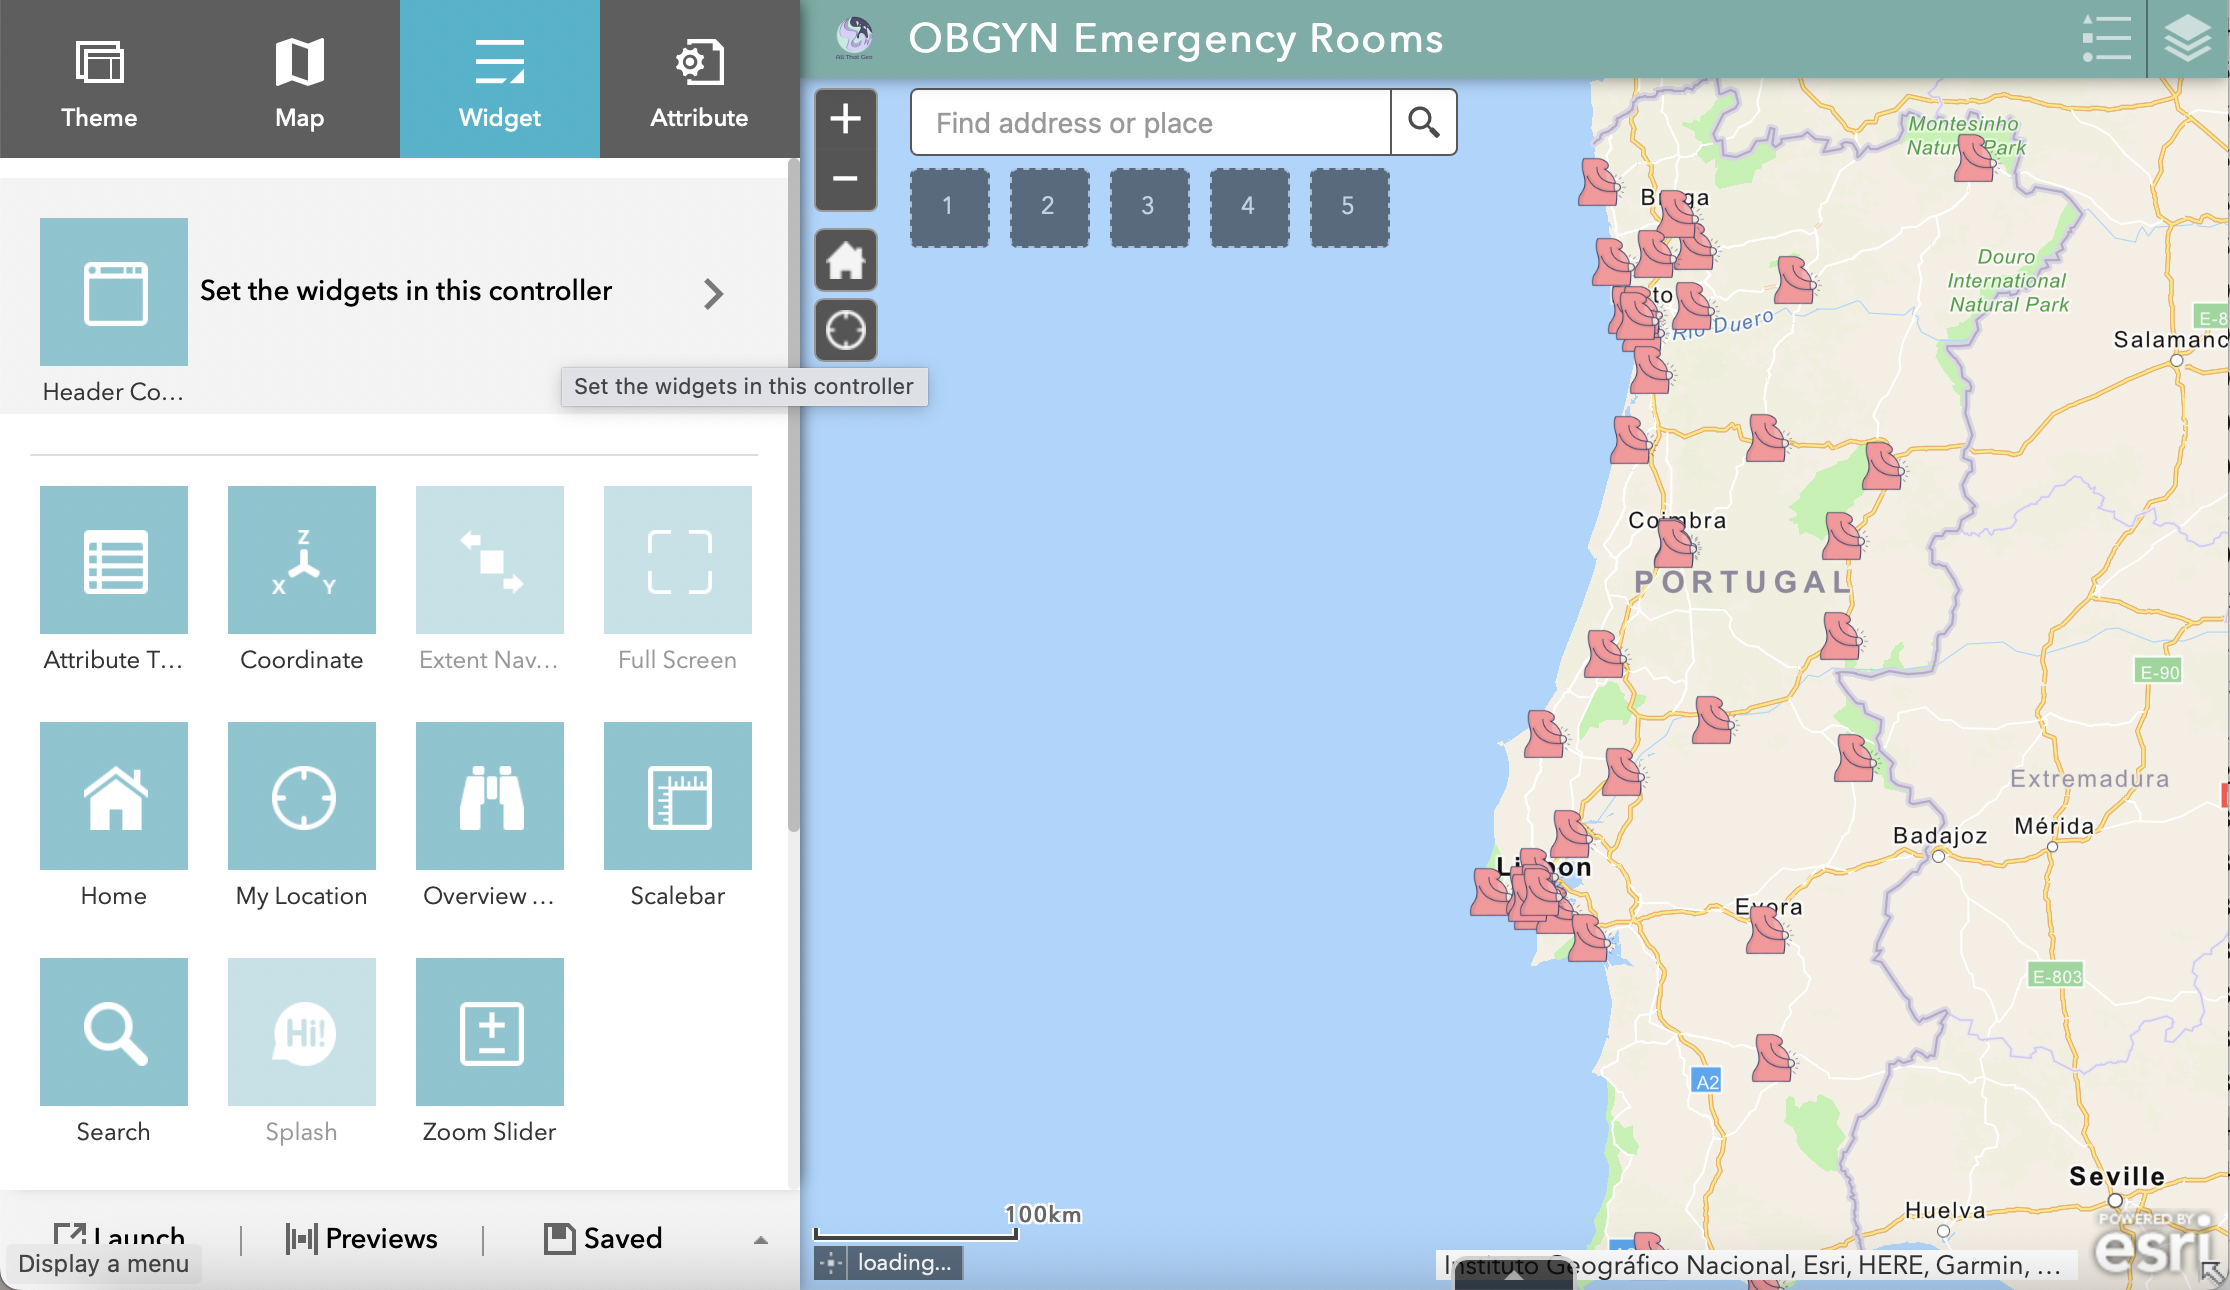Open the Layer List icon in header
2230x1290 pixels.
point(2187,39)
